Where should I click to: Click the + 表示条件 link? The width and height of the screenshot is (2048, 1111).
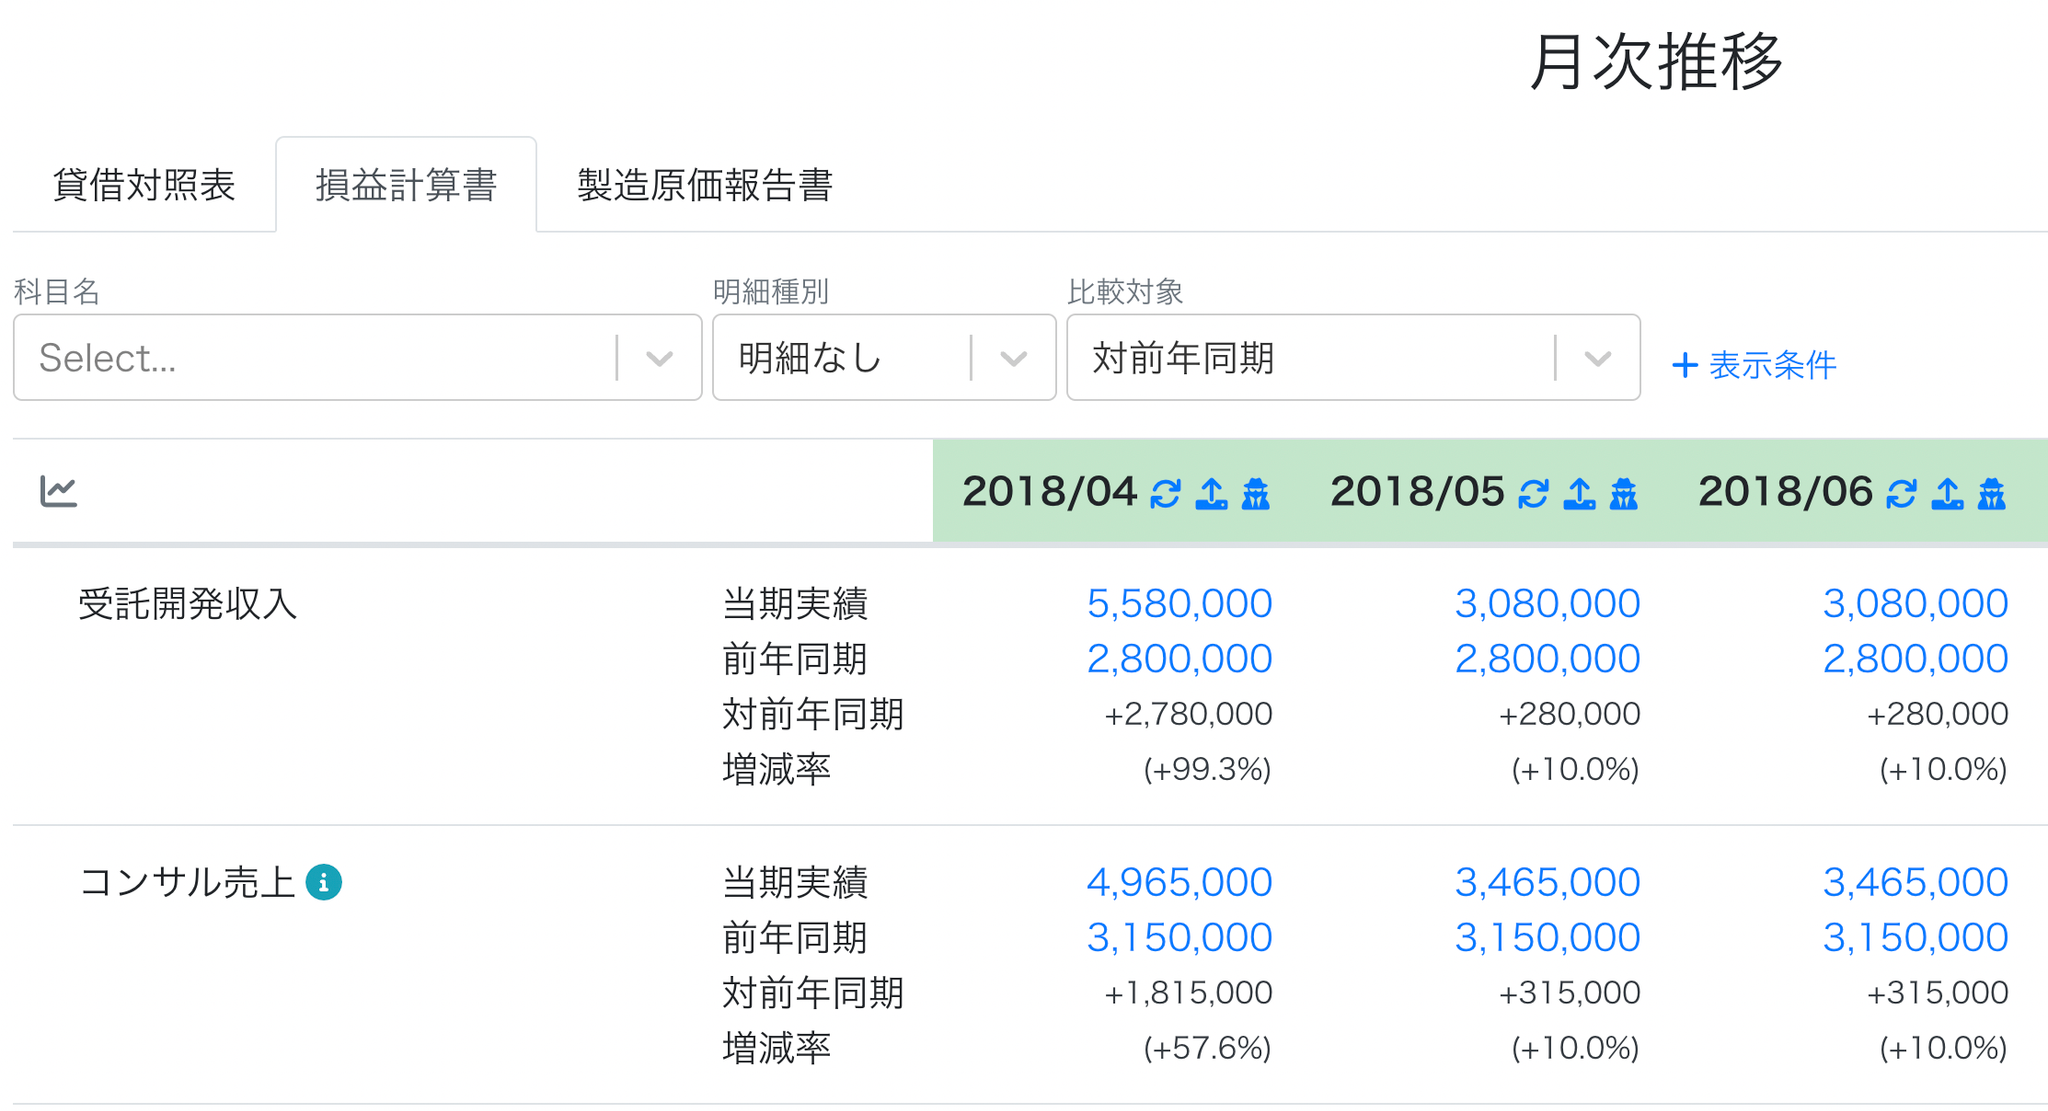pos(1754,365)
